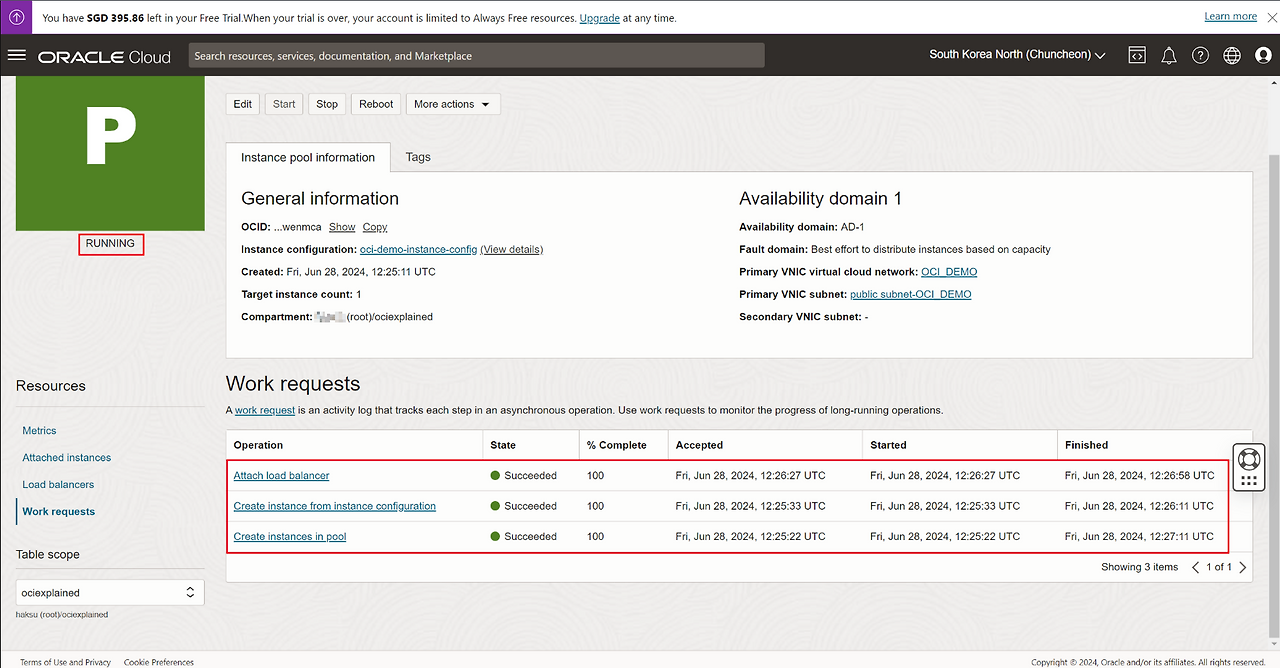Click the Copy OCID link
This screenshot has width=1280, height=668.
click(x=374, y=227)
